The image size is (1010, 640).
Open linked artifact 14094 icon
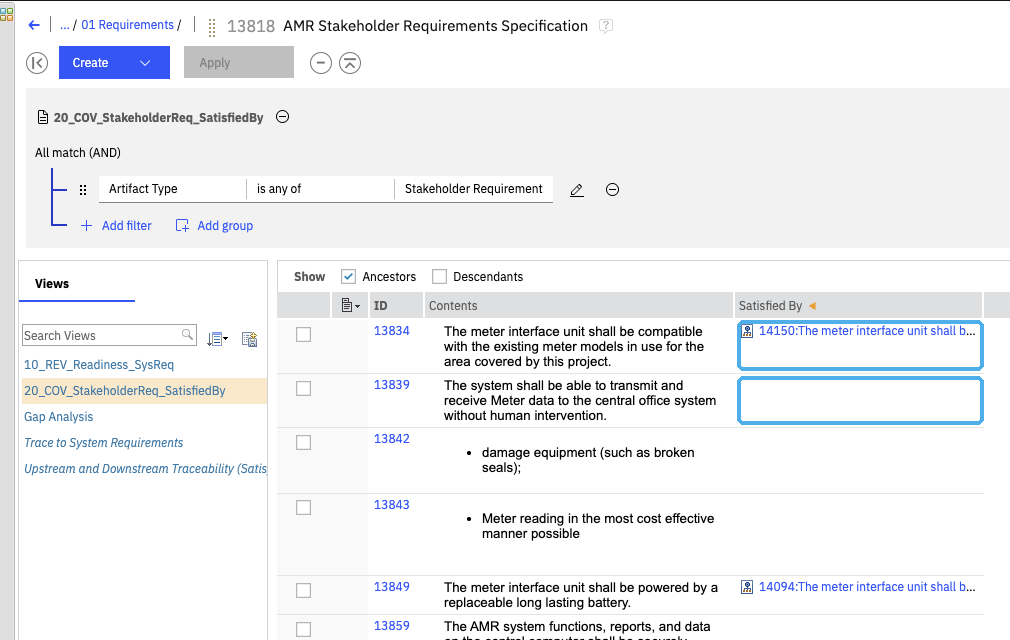[747, 587]
